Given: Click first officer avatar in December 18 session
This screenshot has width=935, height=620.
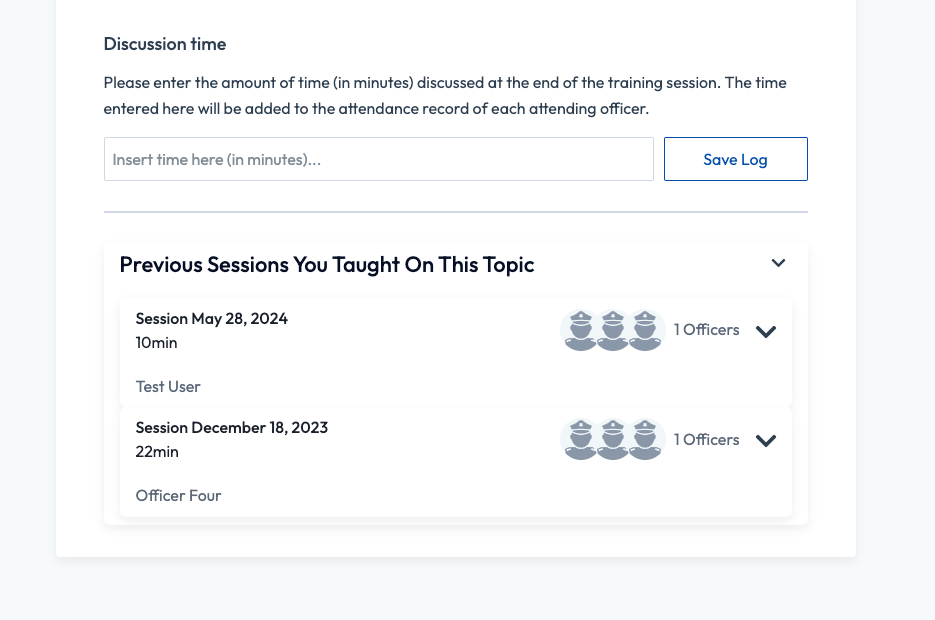Looking at the screenshot, I should click(x=580, y=439).
